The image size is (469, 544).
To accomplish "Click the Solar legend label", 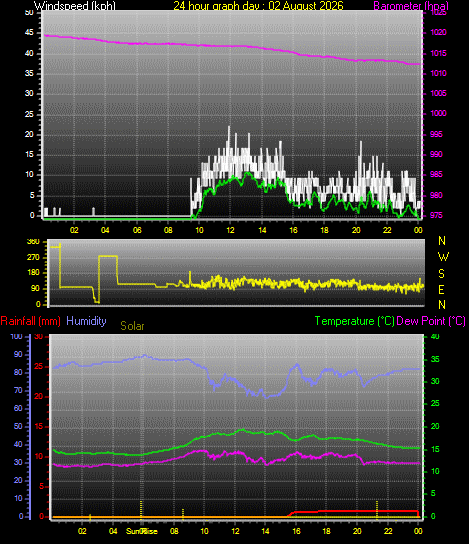I will tap(132, 326).
